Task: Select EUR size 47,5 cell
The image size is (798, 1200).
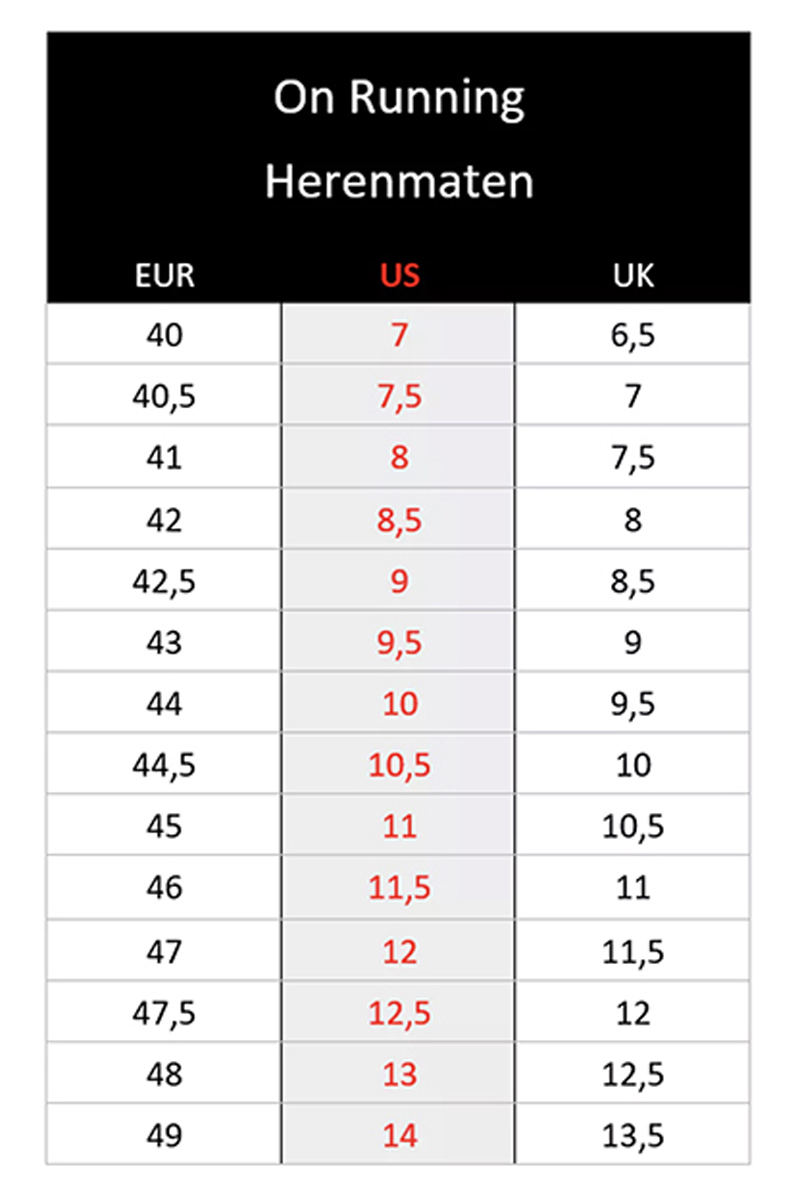Action: [165, 1011]
